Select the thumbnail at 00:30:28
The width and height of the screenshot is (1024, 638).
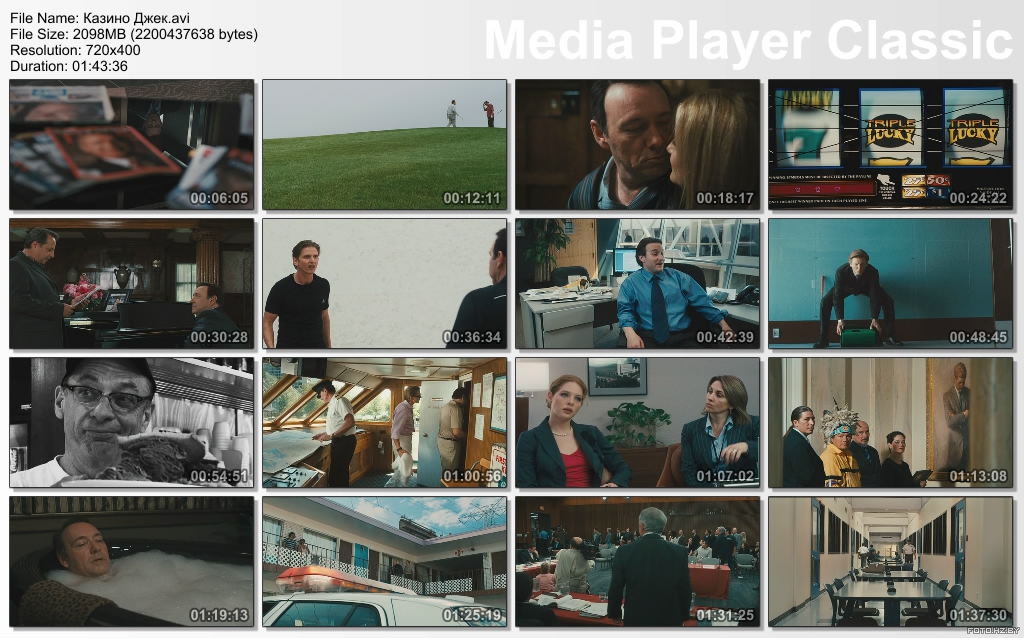tap(131, 283)
